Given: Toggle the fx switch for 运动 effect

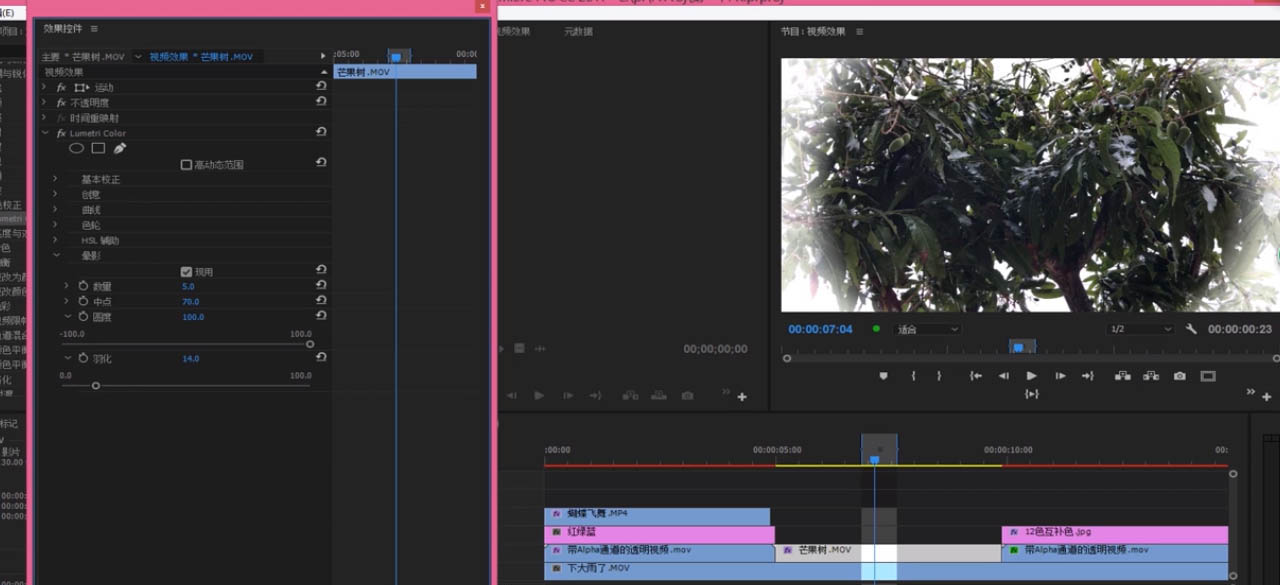Looking at the screenshot, I should click(61, 88).
